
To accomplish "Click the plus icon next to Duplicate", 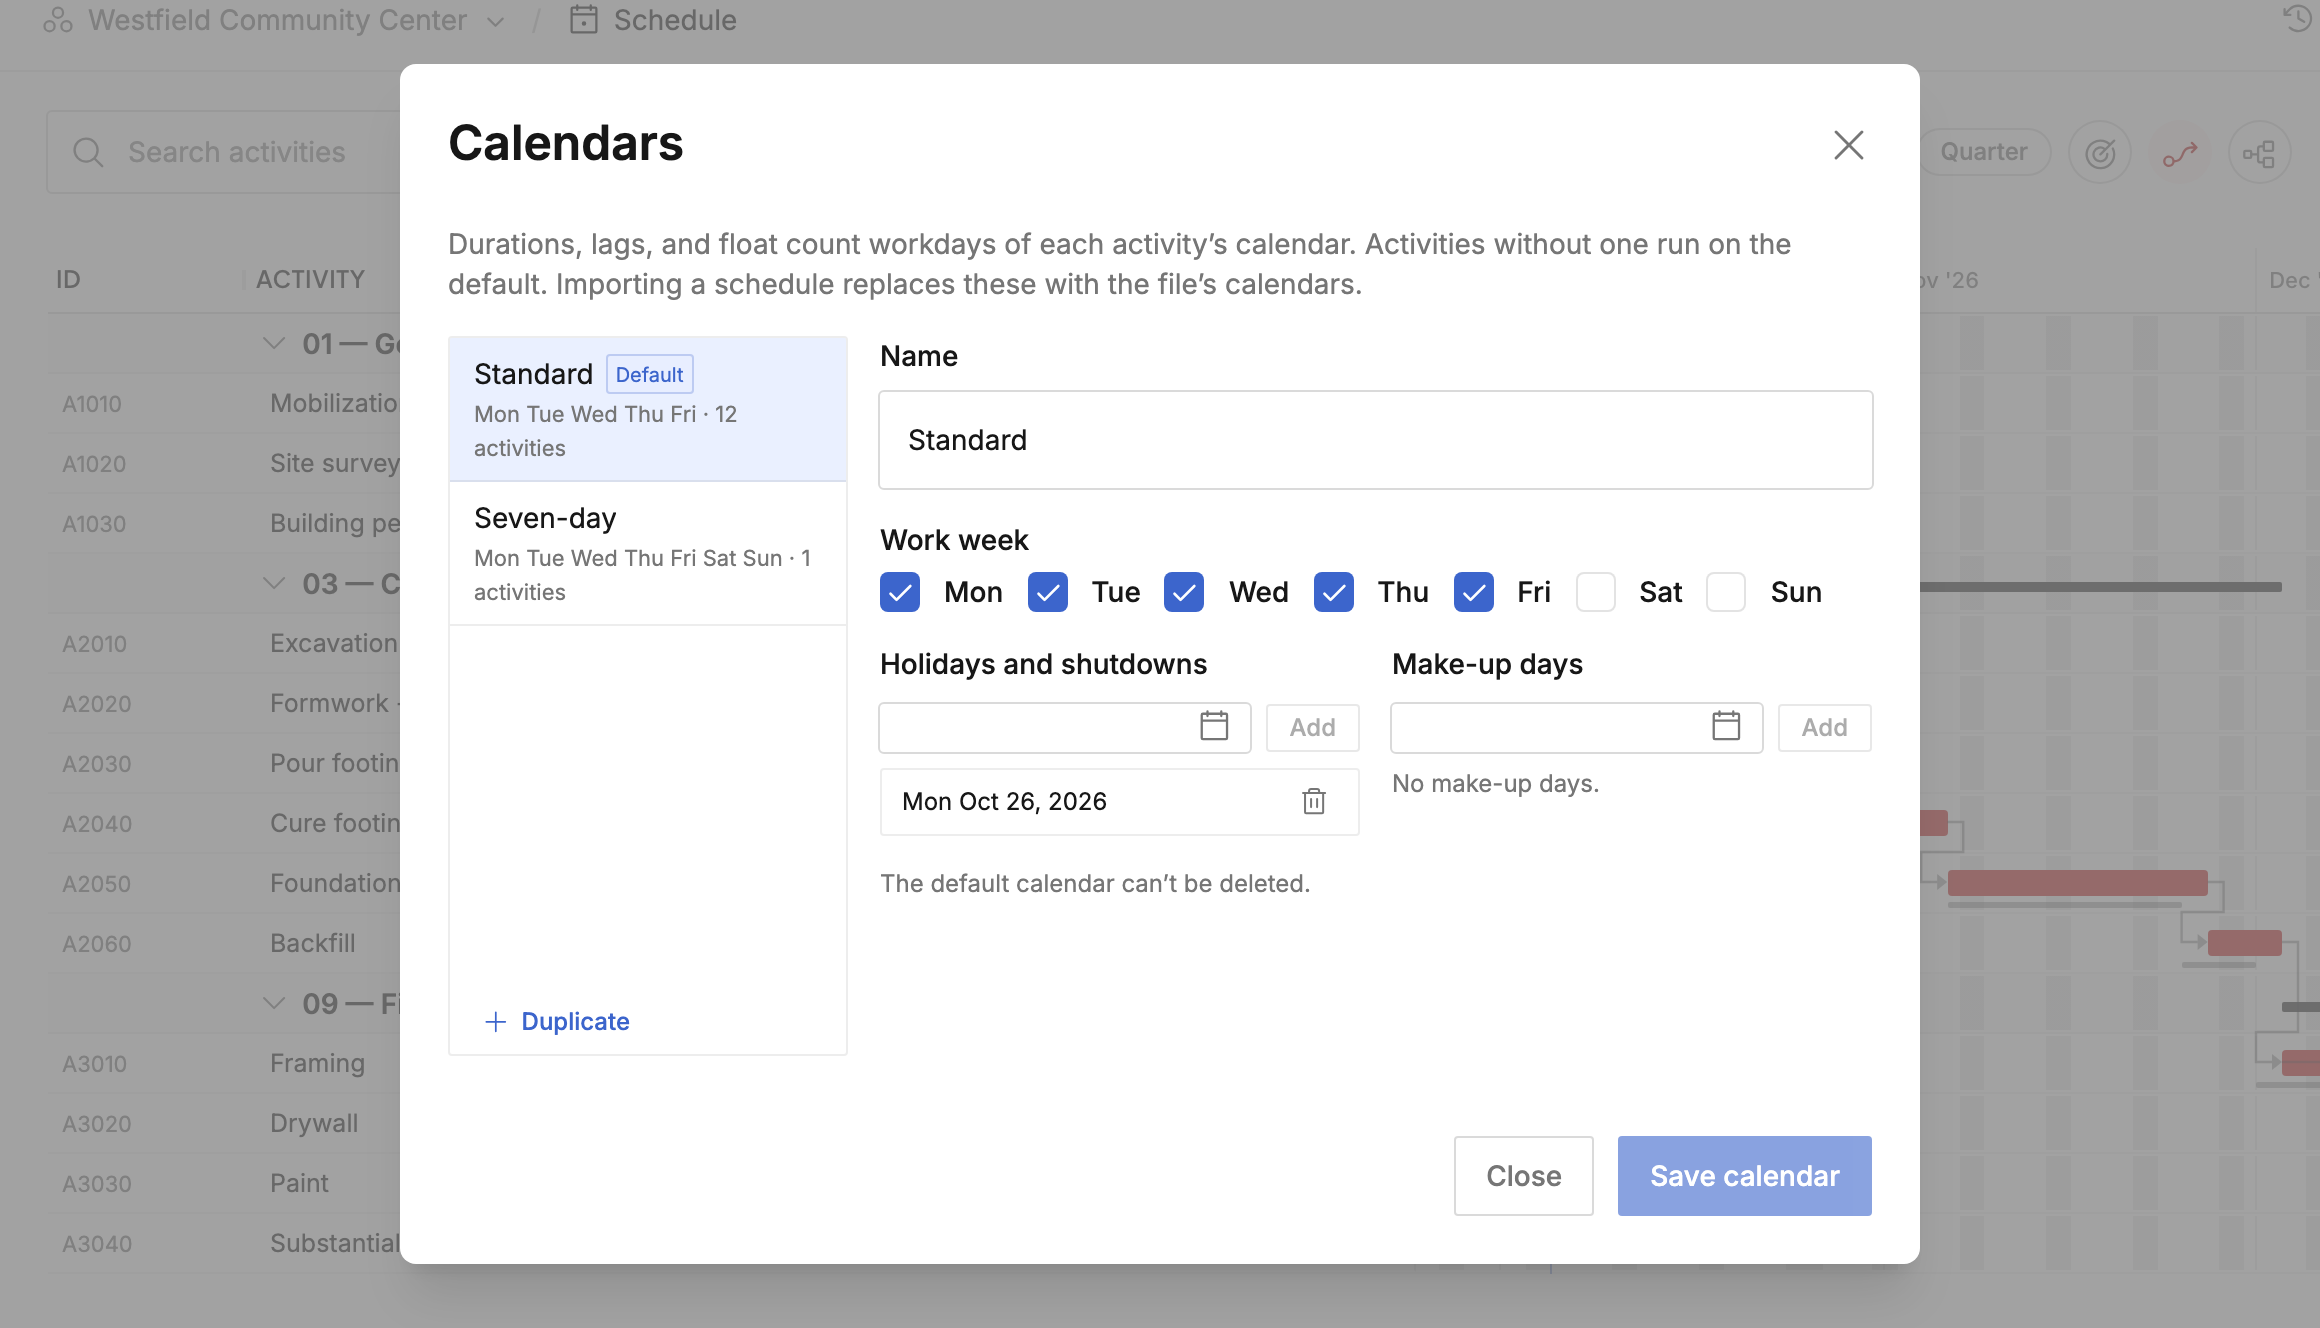I will 495,1021.
